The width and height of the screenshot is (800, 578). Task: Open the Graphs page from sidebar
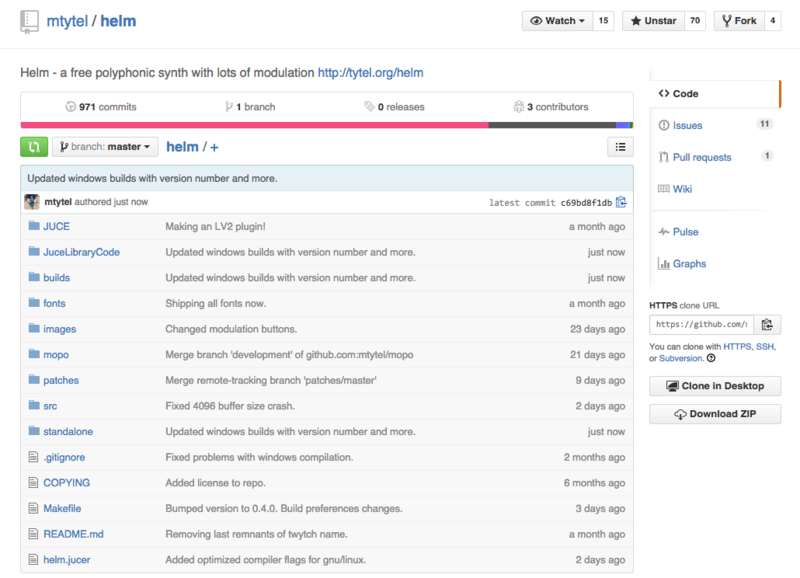[x=689, y=264]
